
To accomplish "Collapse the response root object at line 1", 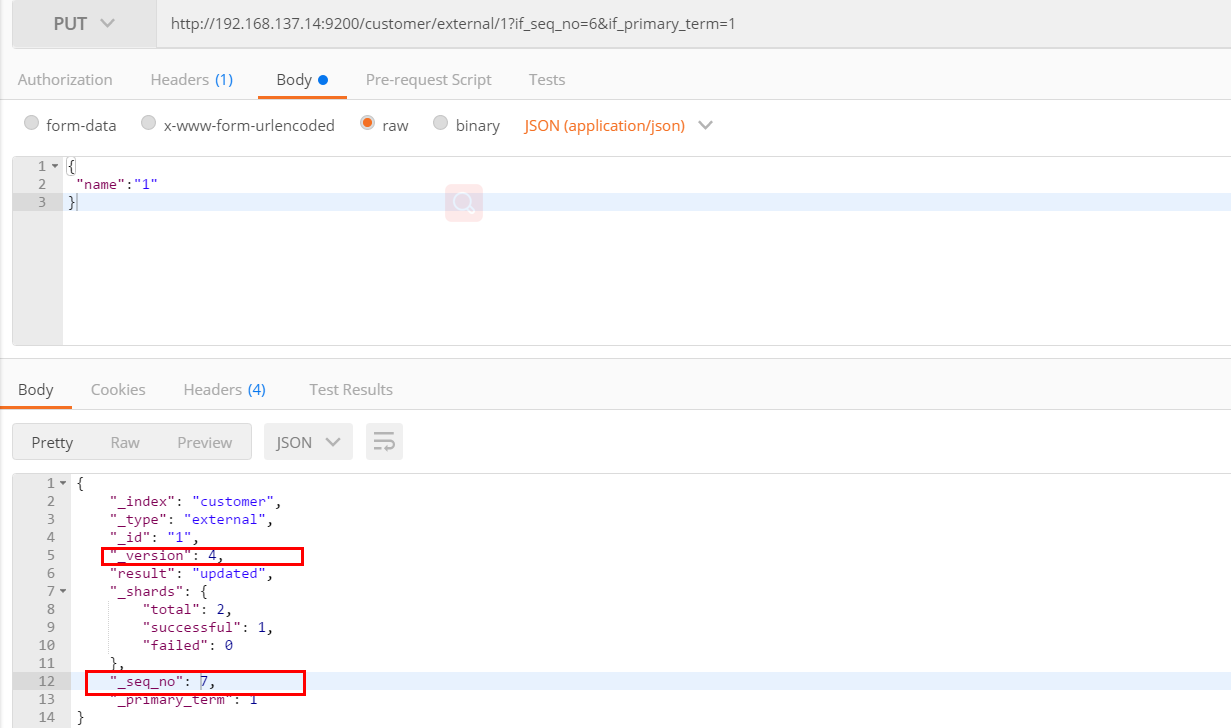I will (x=63, y=483).
